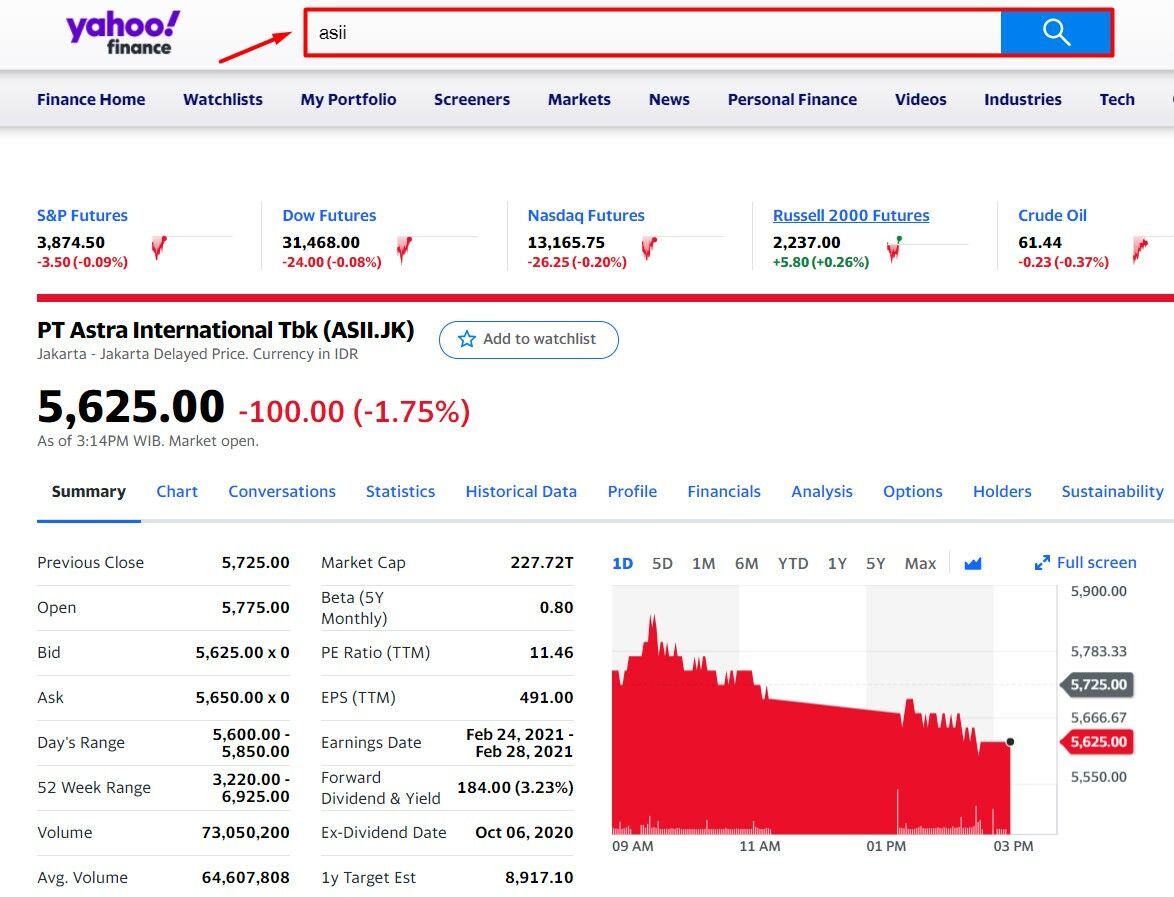Image resolution: width=1174 pixels, height=897 pixels.
Task: Open the Tech navigation item
Action: 1117,100
